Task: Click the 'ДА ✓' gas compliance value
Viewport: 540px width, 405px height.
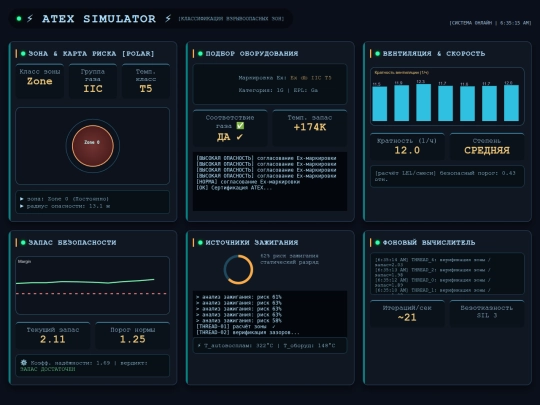Action: coord(230,137)
